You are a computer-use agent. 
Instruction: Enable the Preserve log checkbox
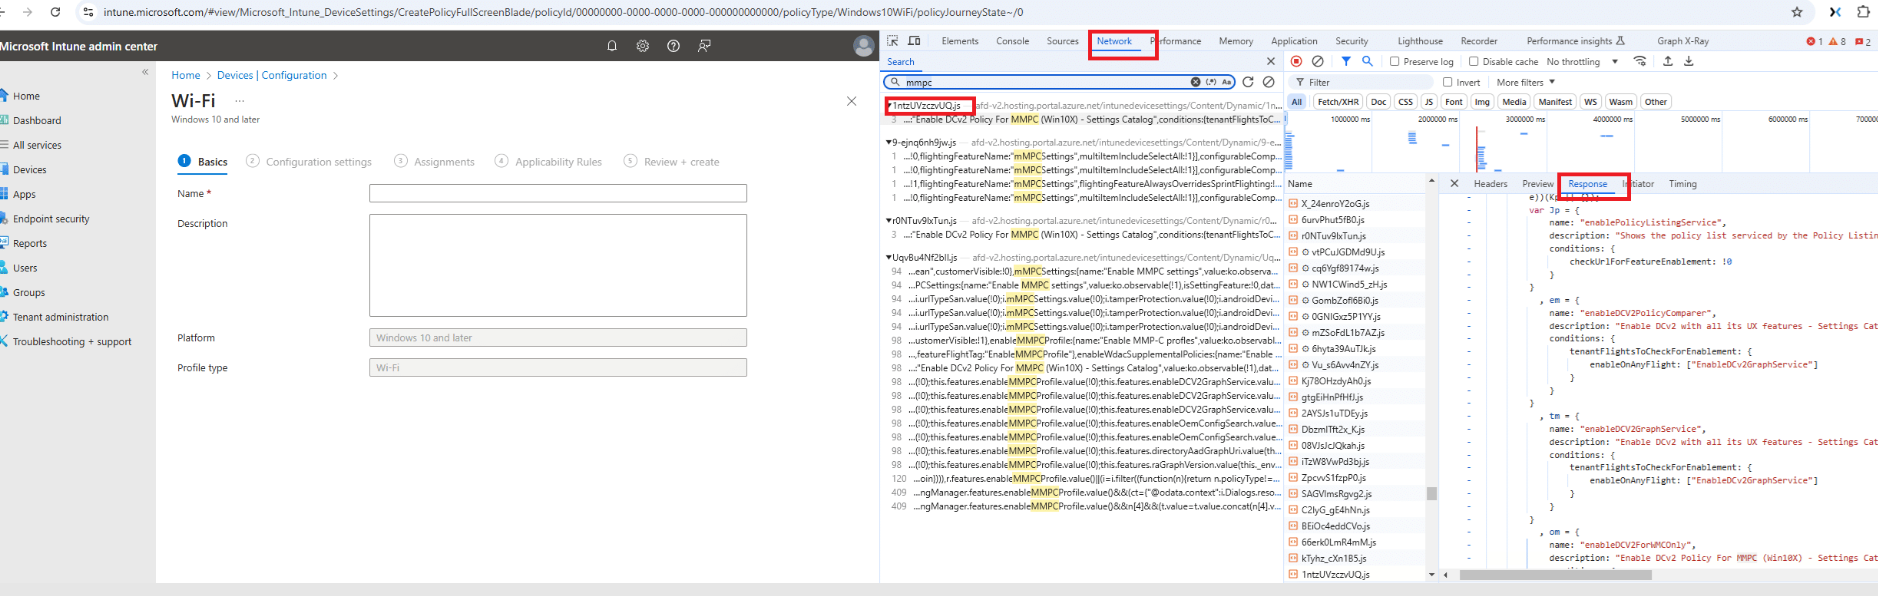pyautogui.click(x=1395, y=62)
